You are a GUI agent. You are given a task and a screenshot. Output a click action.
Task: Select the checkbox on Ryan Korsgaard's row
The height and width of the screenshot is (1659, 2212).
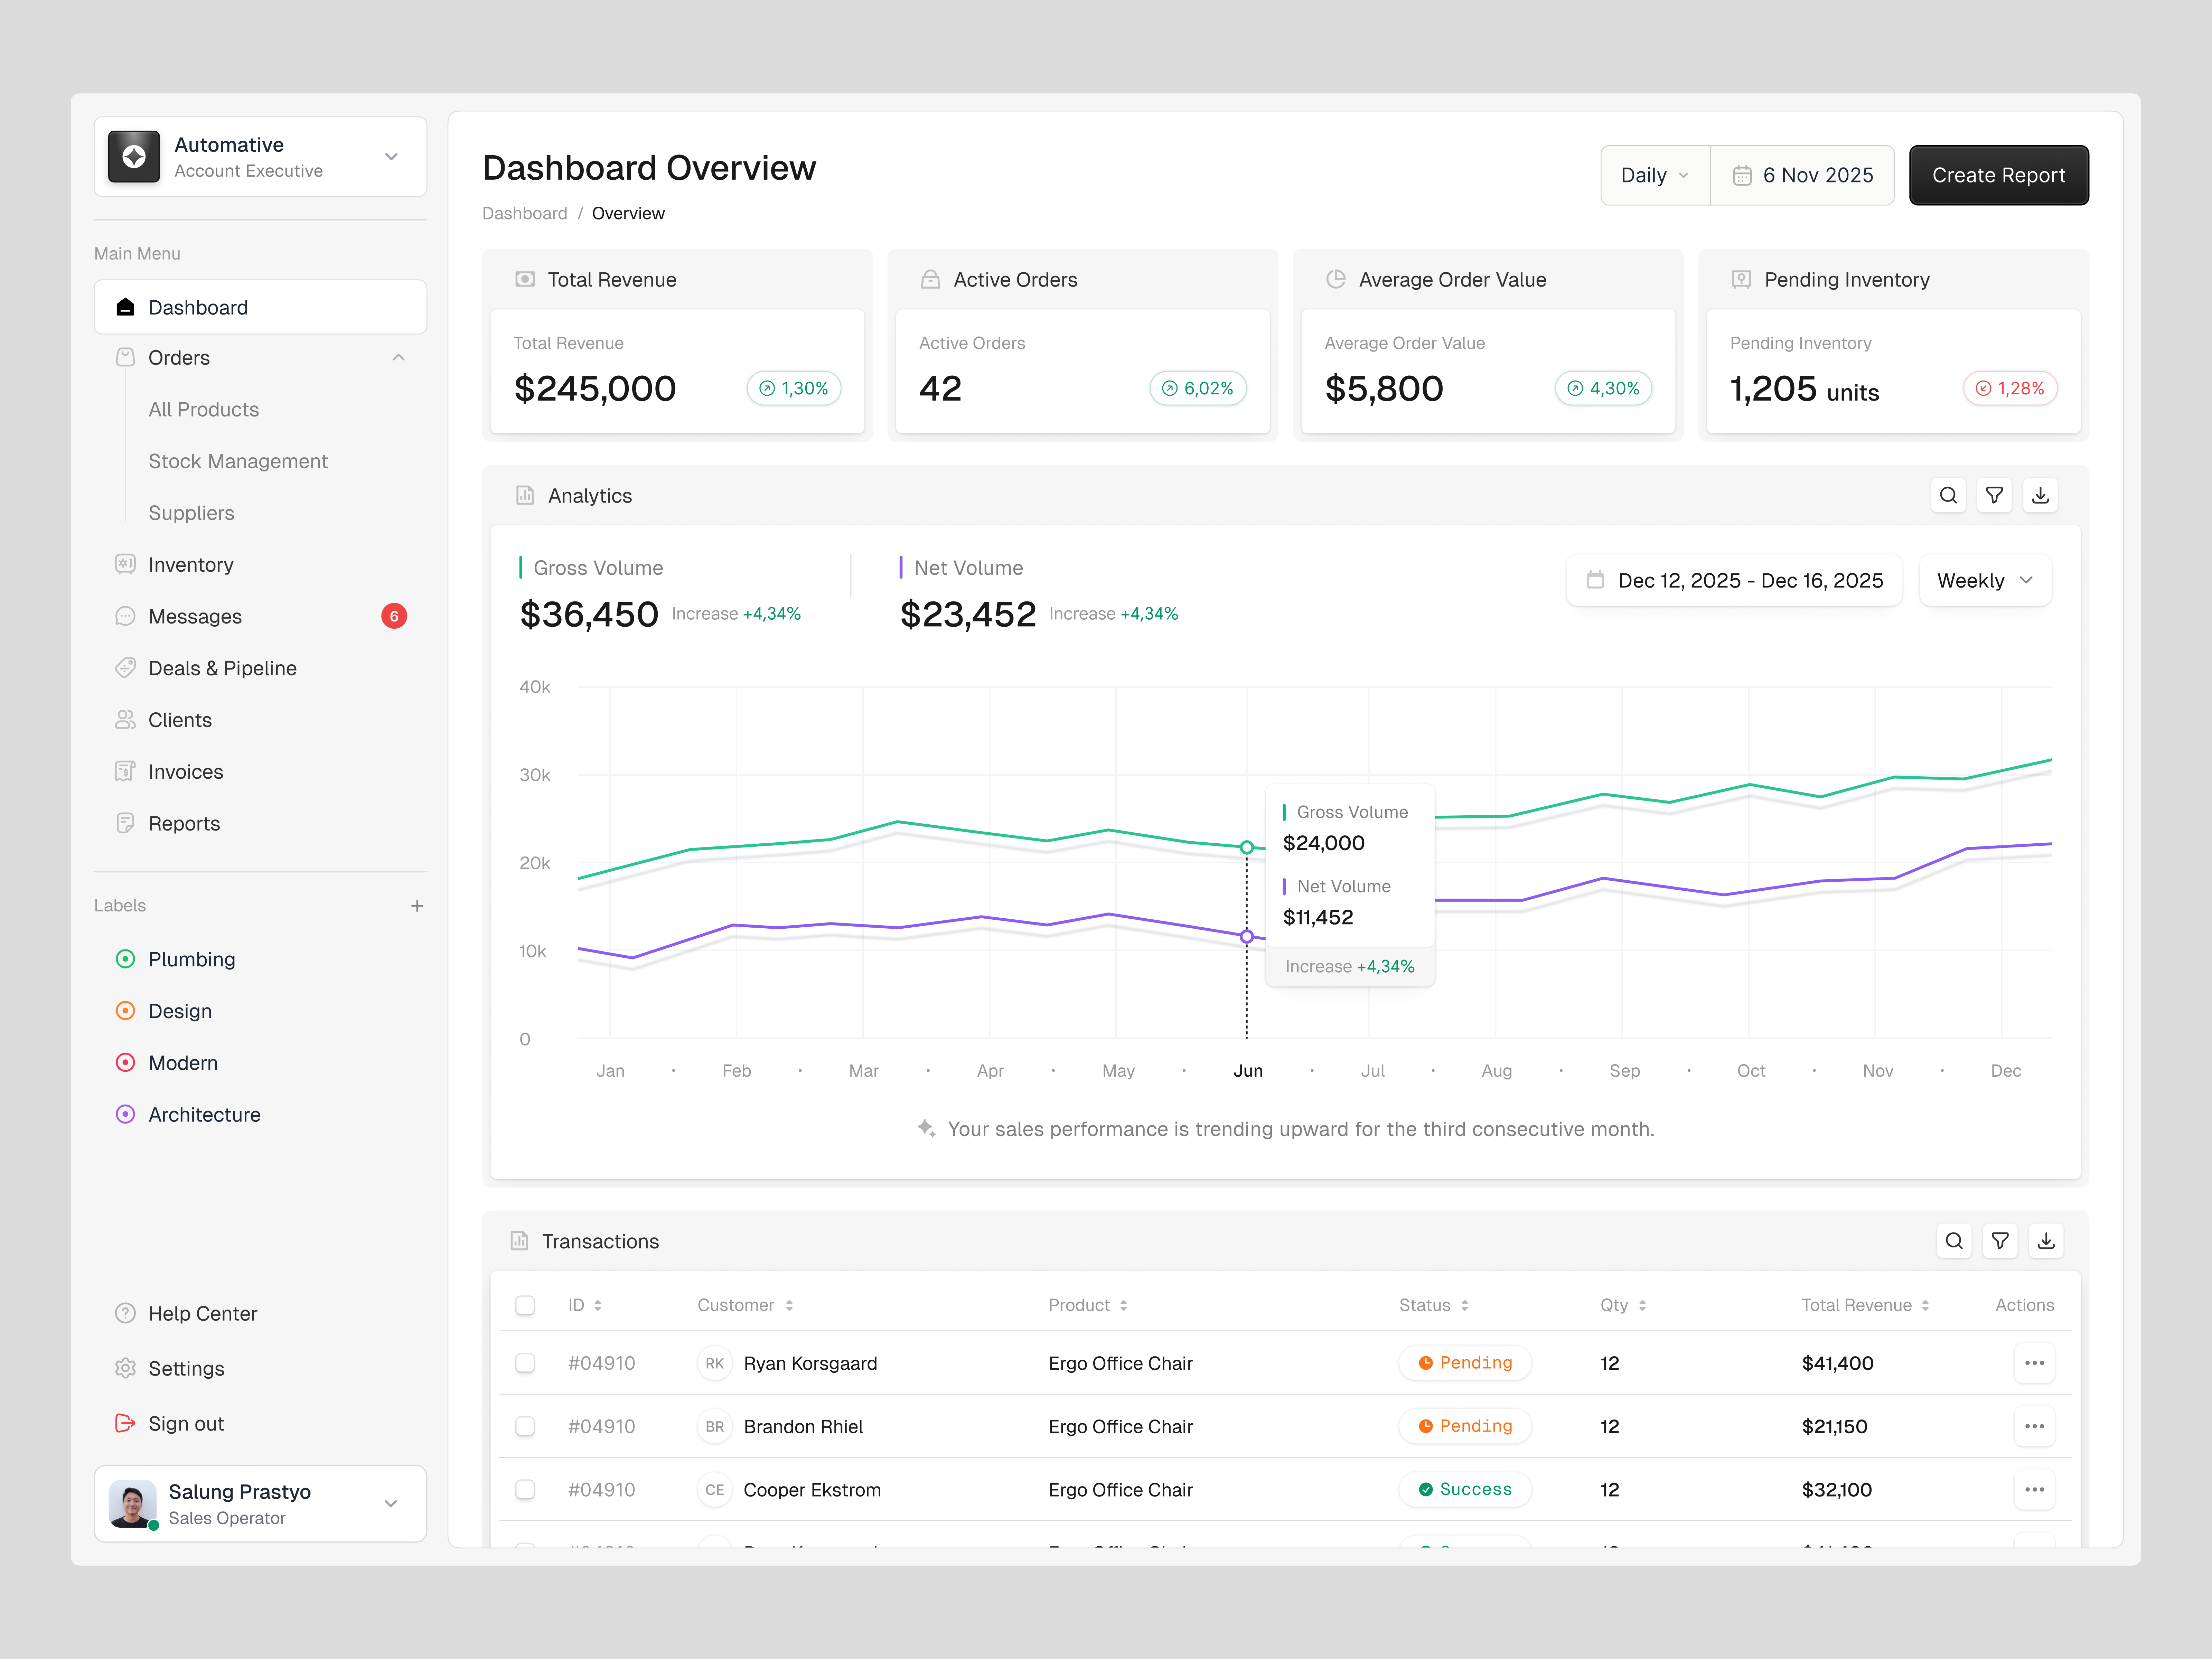point(525,1363)
